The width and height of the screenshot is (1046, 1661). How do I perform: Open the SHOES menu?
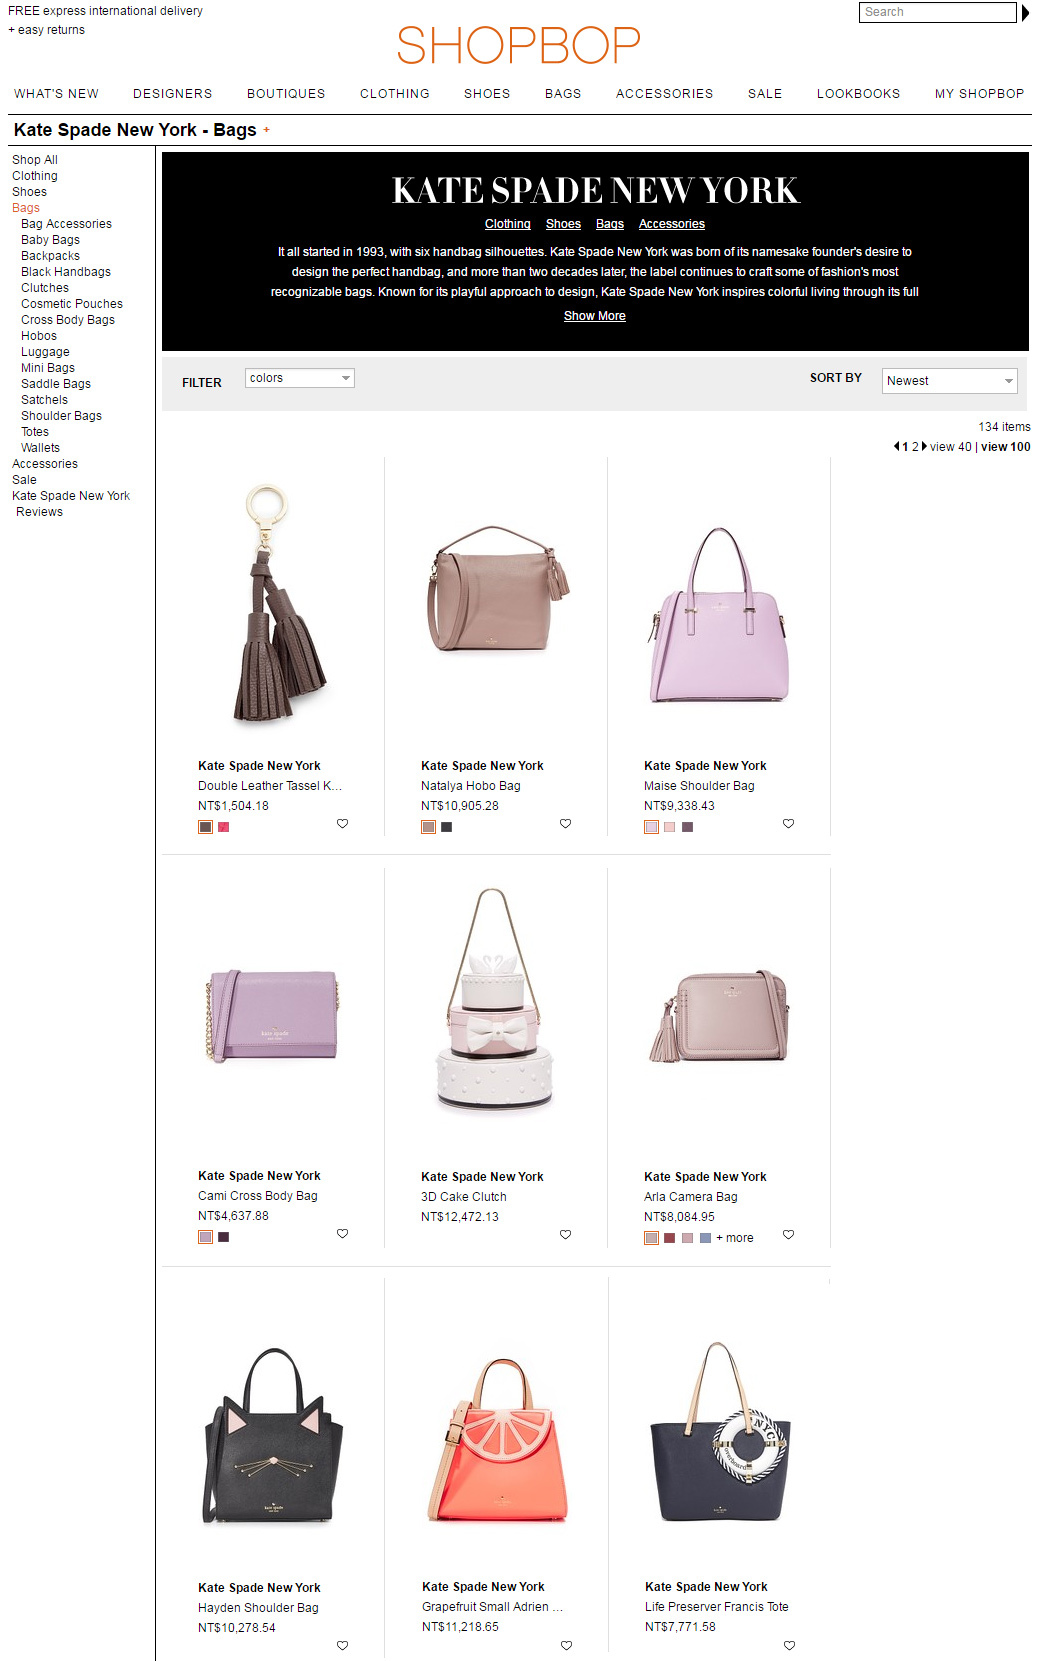tap(487, 94)
